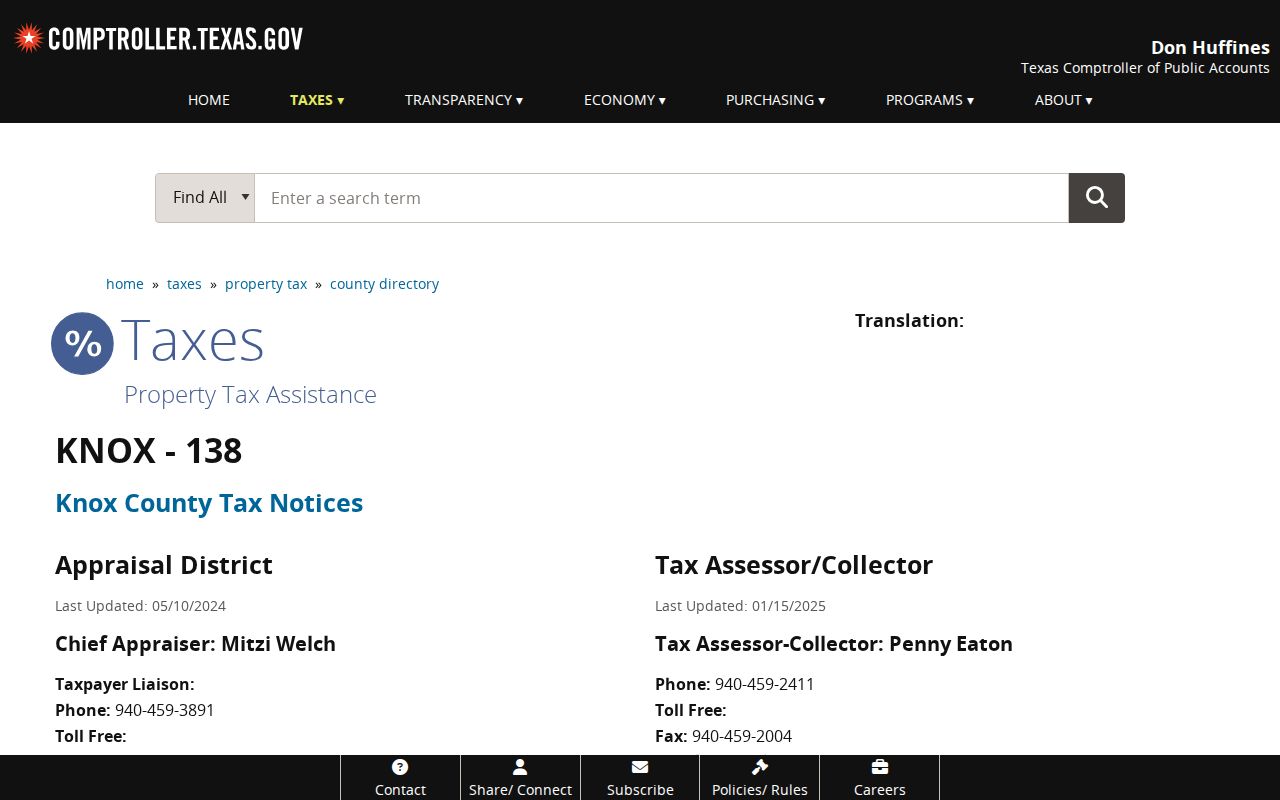Click the county directory breadcrumb link
This screenshot has height=800, width=1280.
point(384,284)
